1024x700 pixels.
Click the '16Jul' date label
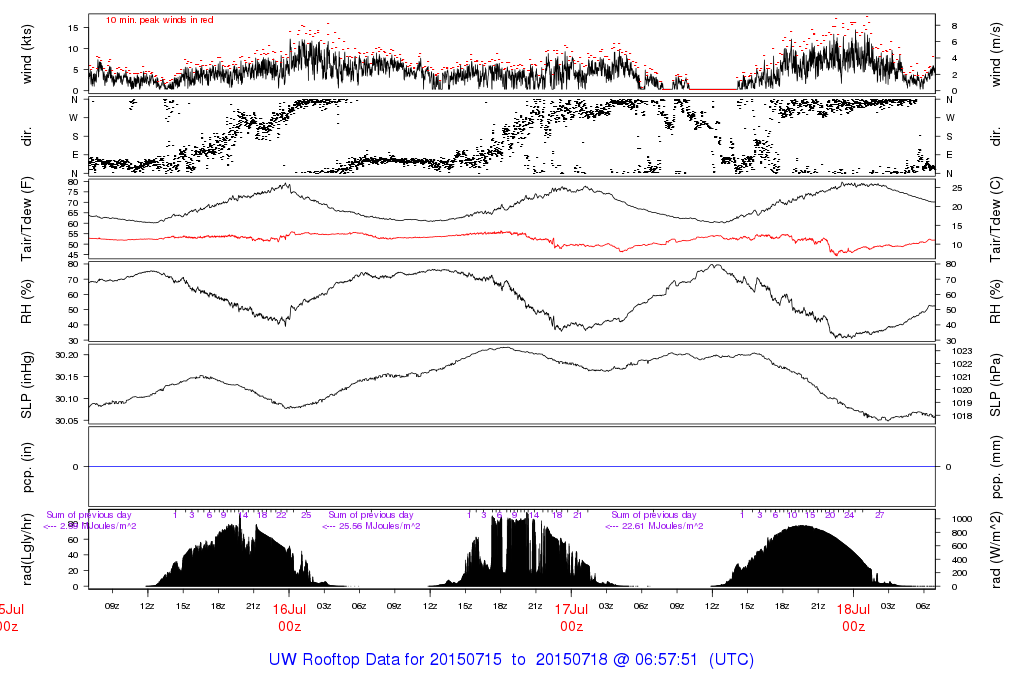tap(289, 609)
